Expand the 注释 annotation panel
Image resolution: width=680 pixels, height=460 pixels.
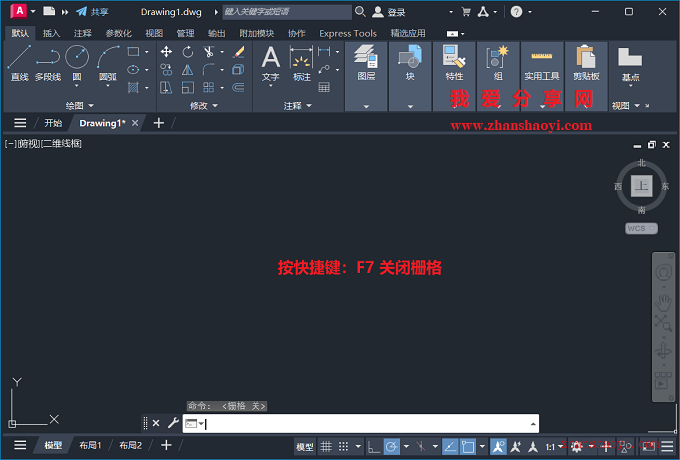click(x=298, y=105)
